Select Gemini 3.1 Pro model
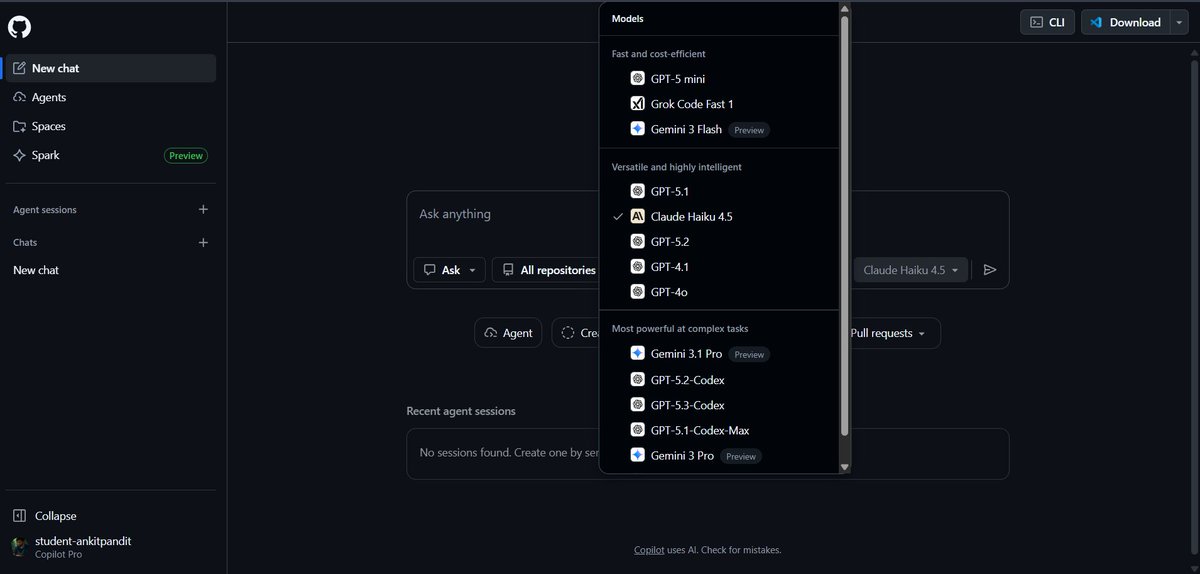 (721, 354)
